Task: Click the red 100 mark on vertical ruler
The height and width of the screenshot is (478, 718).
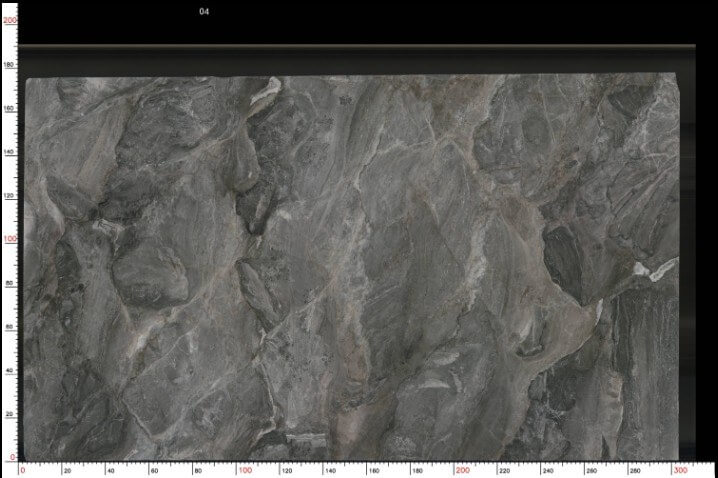Action: click(10, 239)
